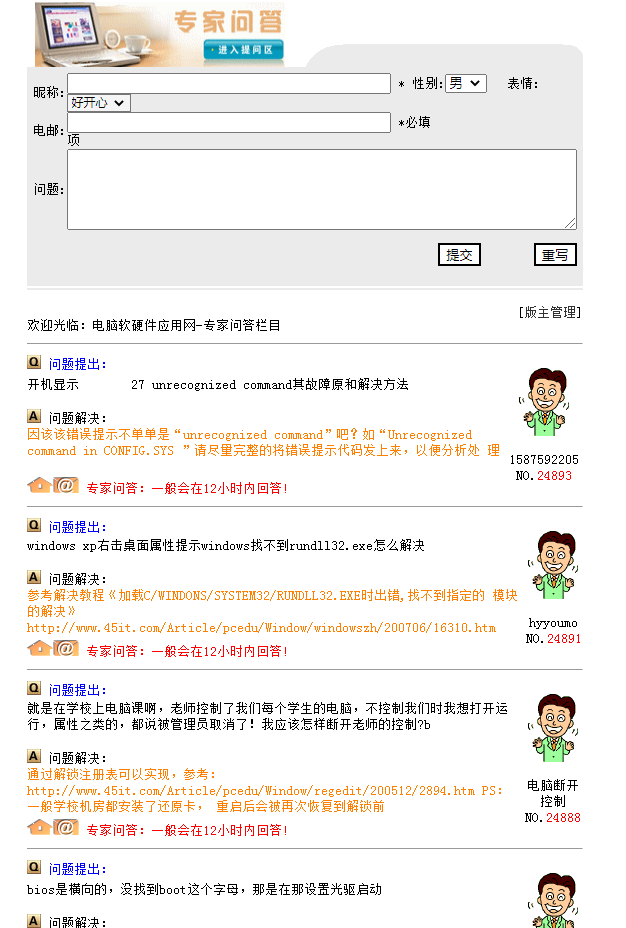Open the 好开心 expression dropdown

99,103
